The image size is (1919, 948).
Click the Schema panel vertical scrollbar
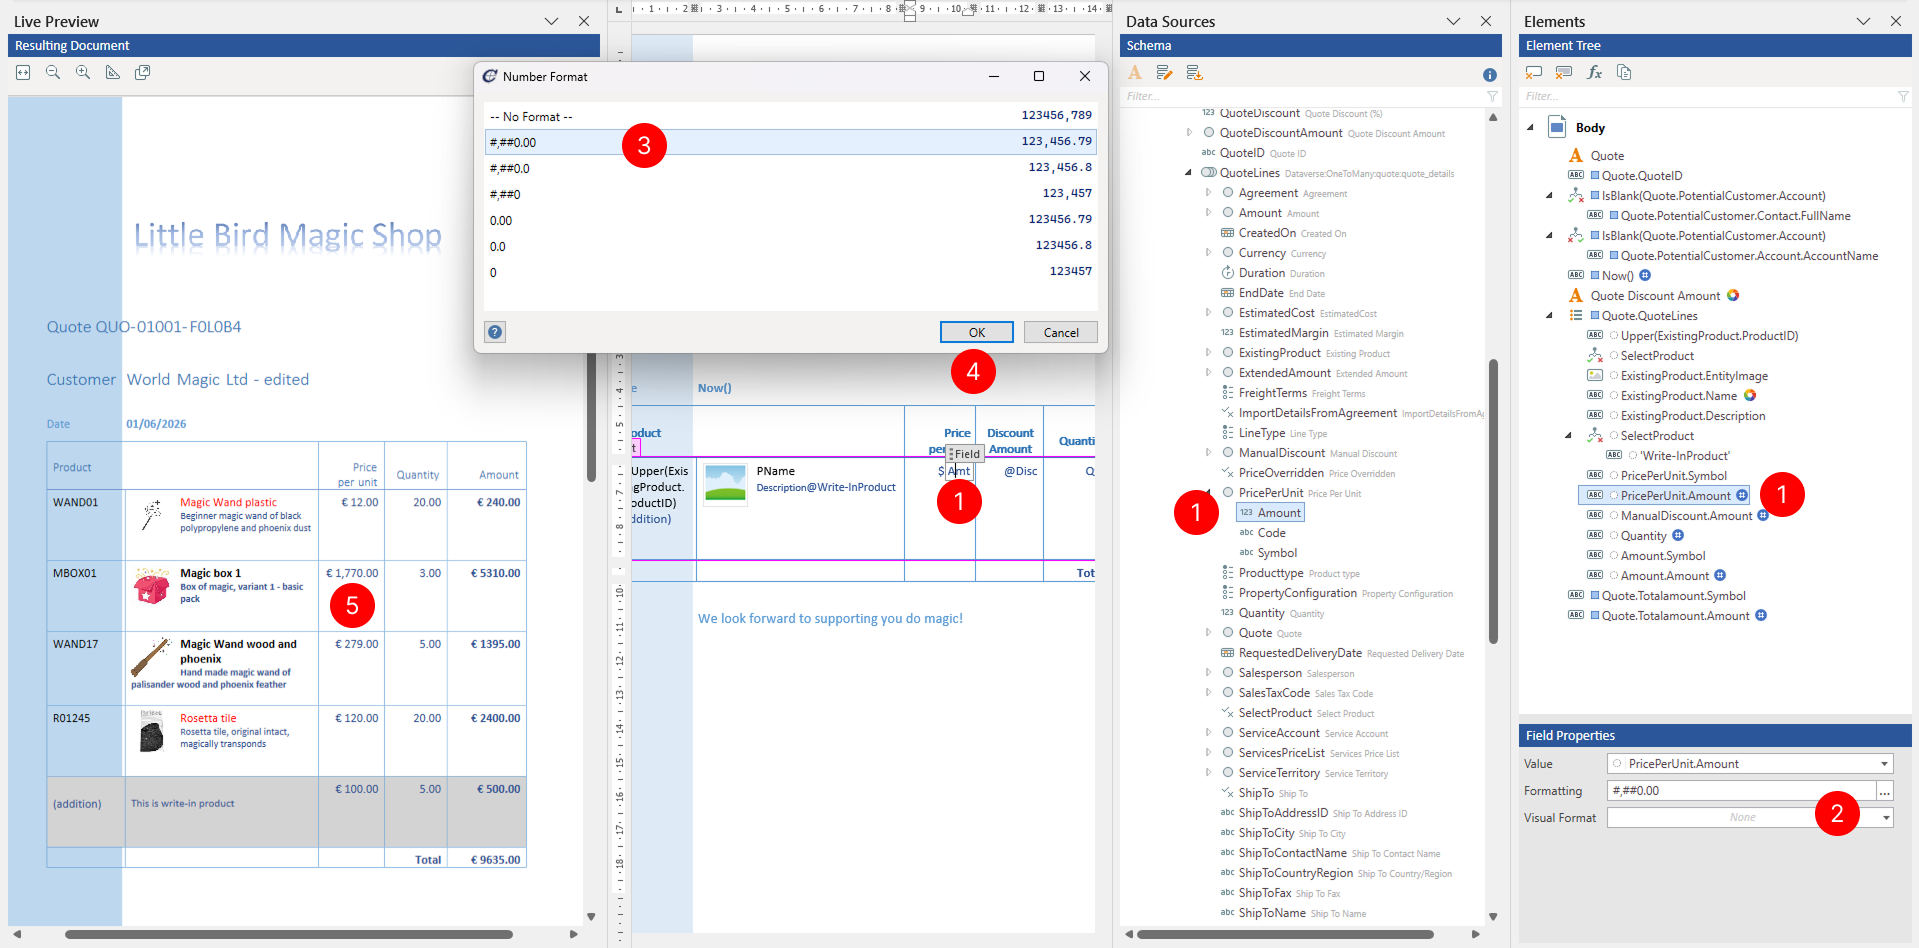[1493, 500]
